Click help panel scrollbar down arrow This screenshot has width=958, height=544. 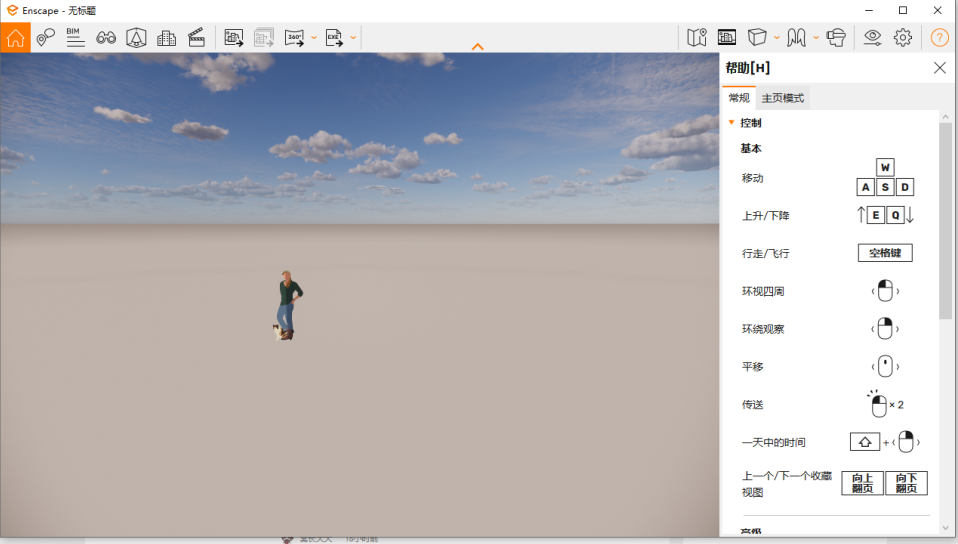[945, 528]
